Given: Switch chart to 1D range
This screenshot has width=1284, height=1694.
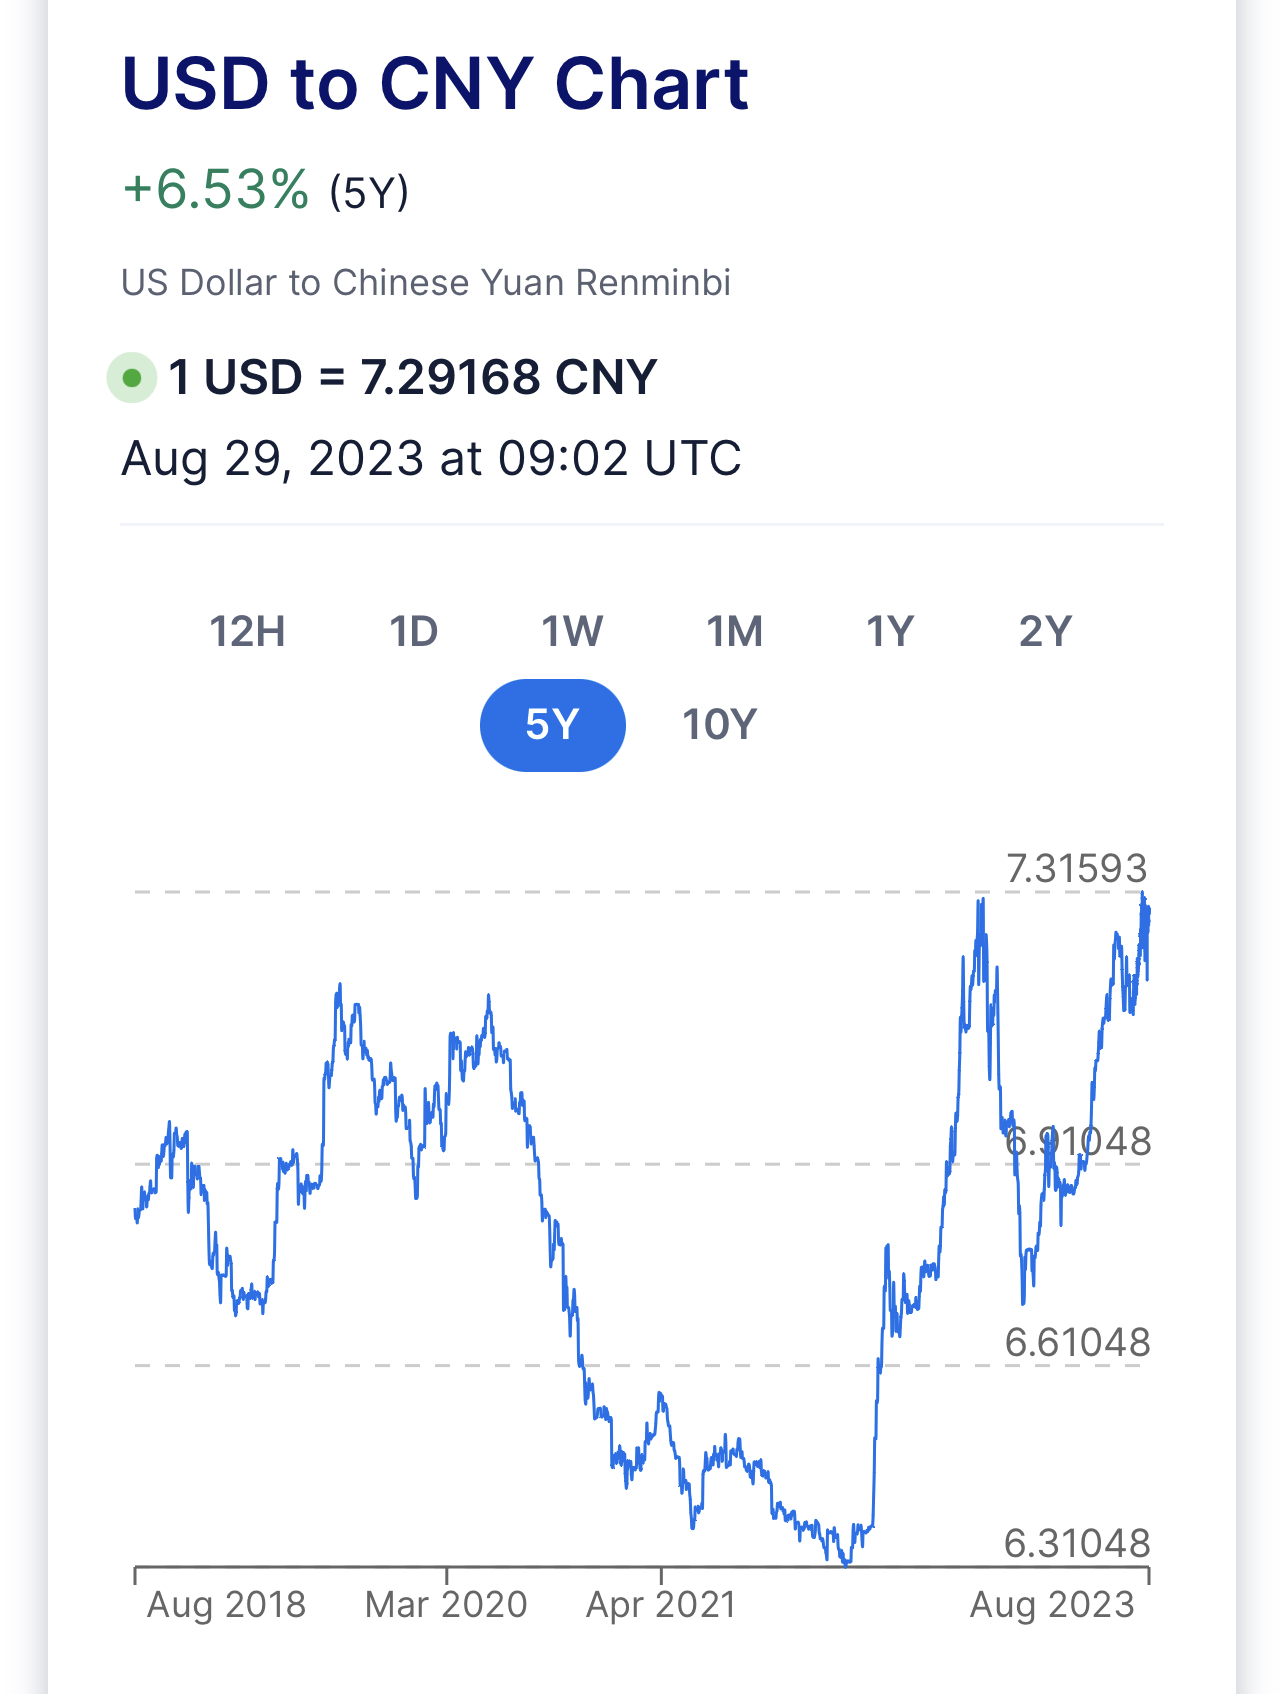Looking at the screenshot, I should (x=413, y=632).
